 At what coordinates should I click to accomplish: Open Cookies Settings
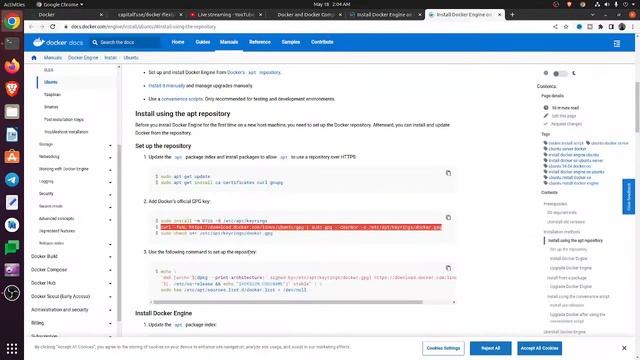coord(443,348)
